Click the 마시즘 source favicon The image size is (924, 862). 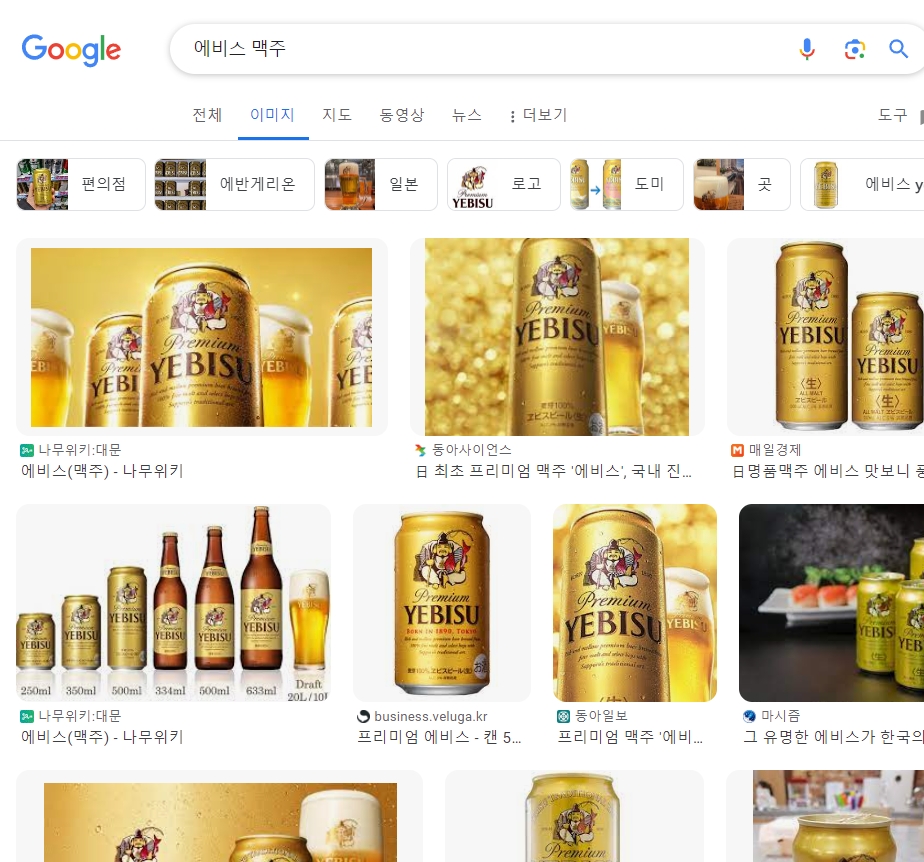click(x=747, y=716)
